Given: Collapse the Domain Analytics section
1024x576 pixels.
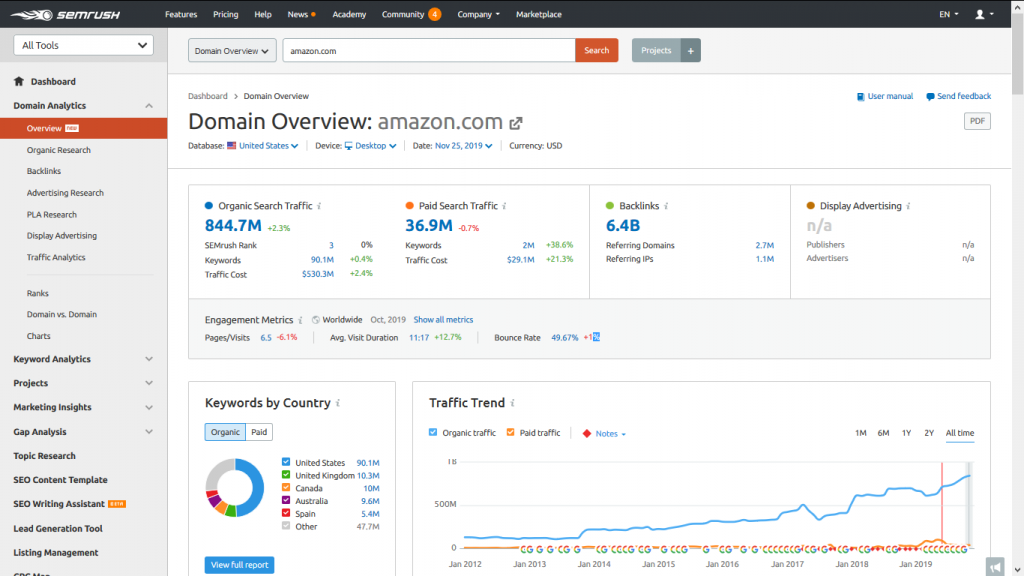Looking at the screenshot, I should click(x=149, y=106).
